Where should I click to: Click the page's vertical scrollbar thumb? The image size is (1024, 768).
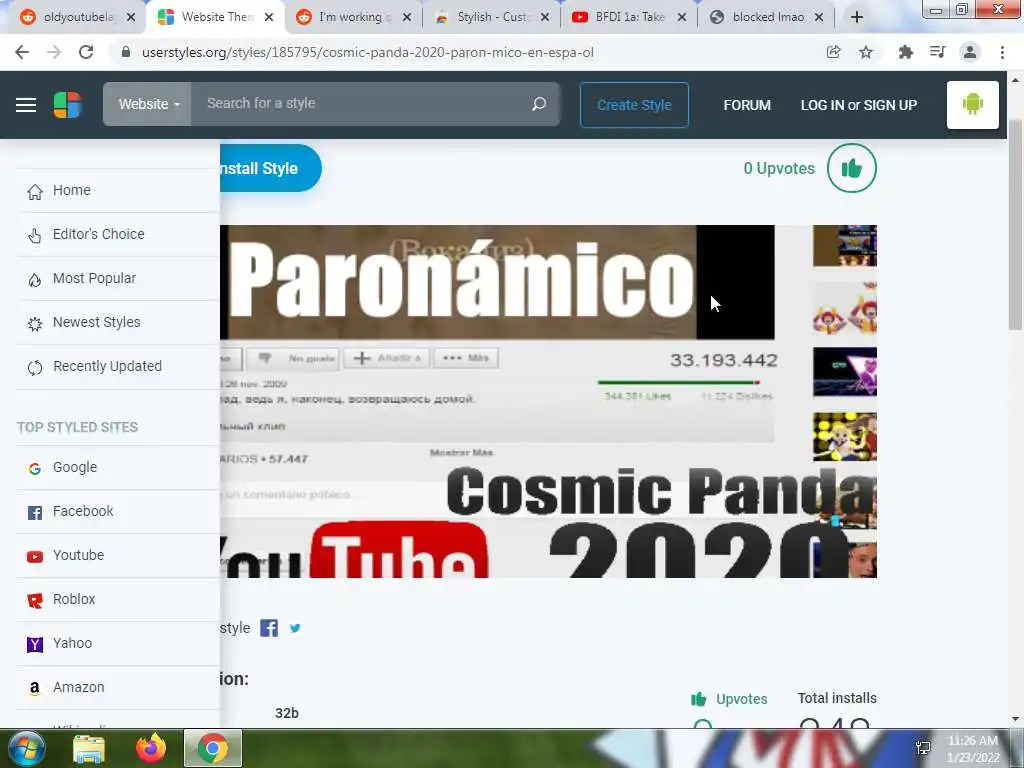click(1016, 225)
